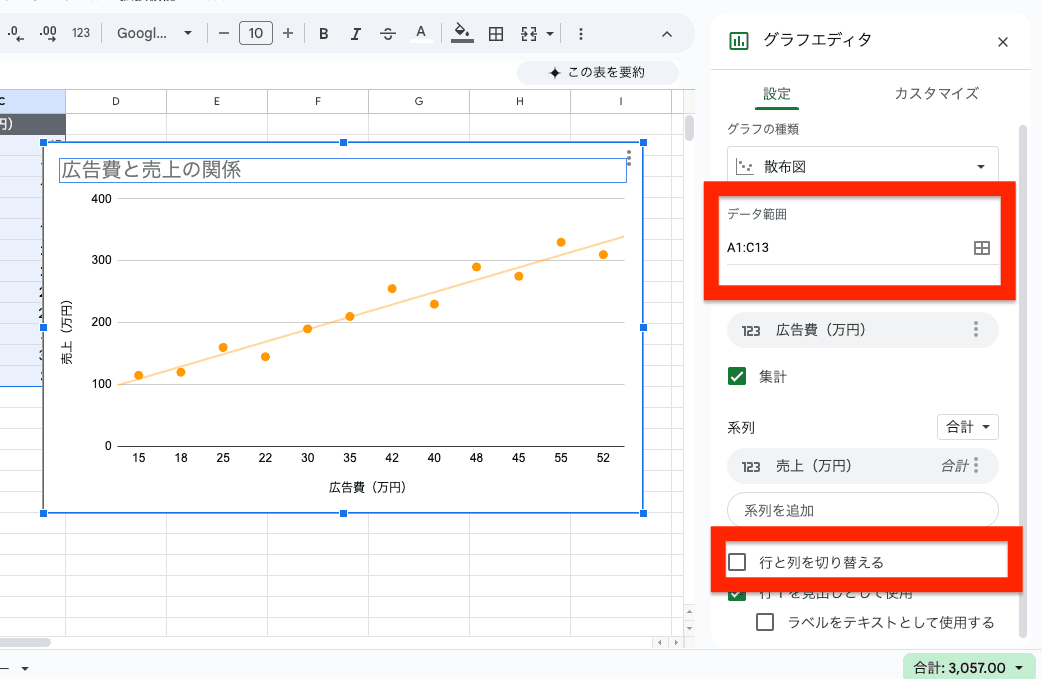
Task: Click the 系列を追加 field
Action: pos(862,510)
